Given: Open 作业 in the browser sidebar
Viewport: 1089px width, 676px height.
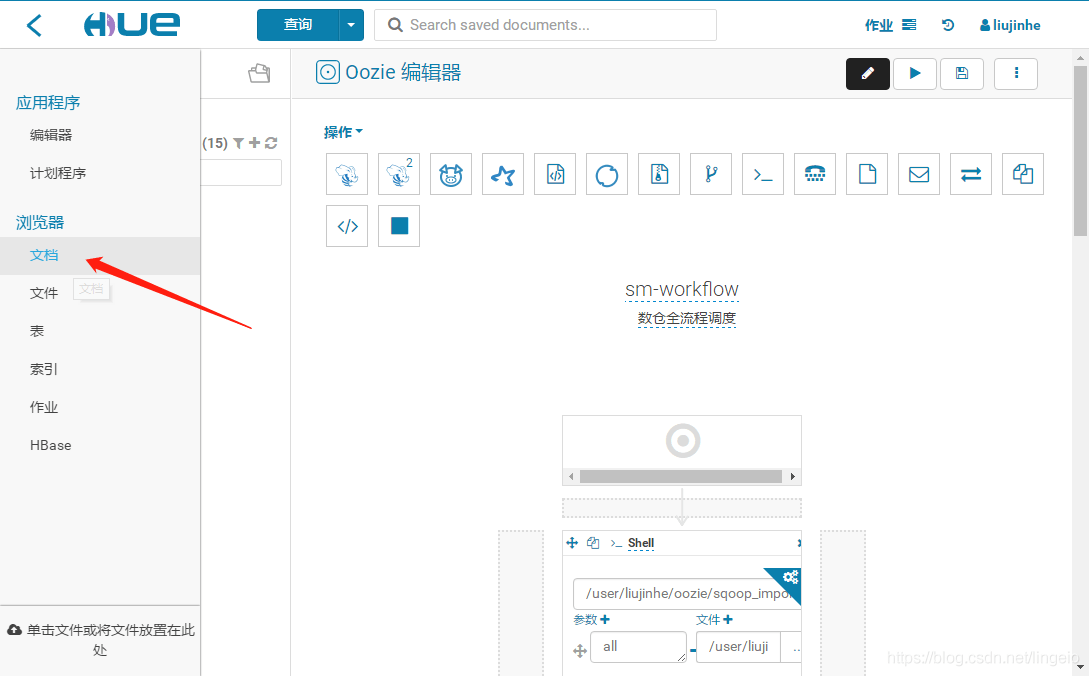Looking at the screenshot, I should 44,407.
